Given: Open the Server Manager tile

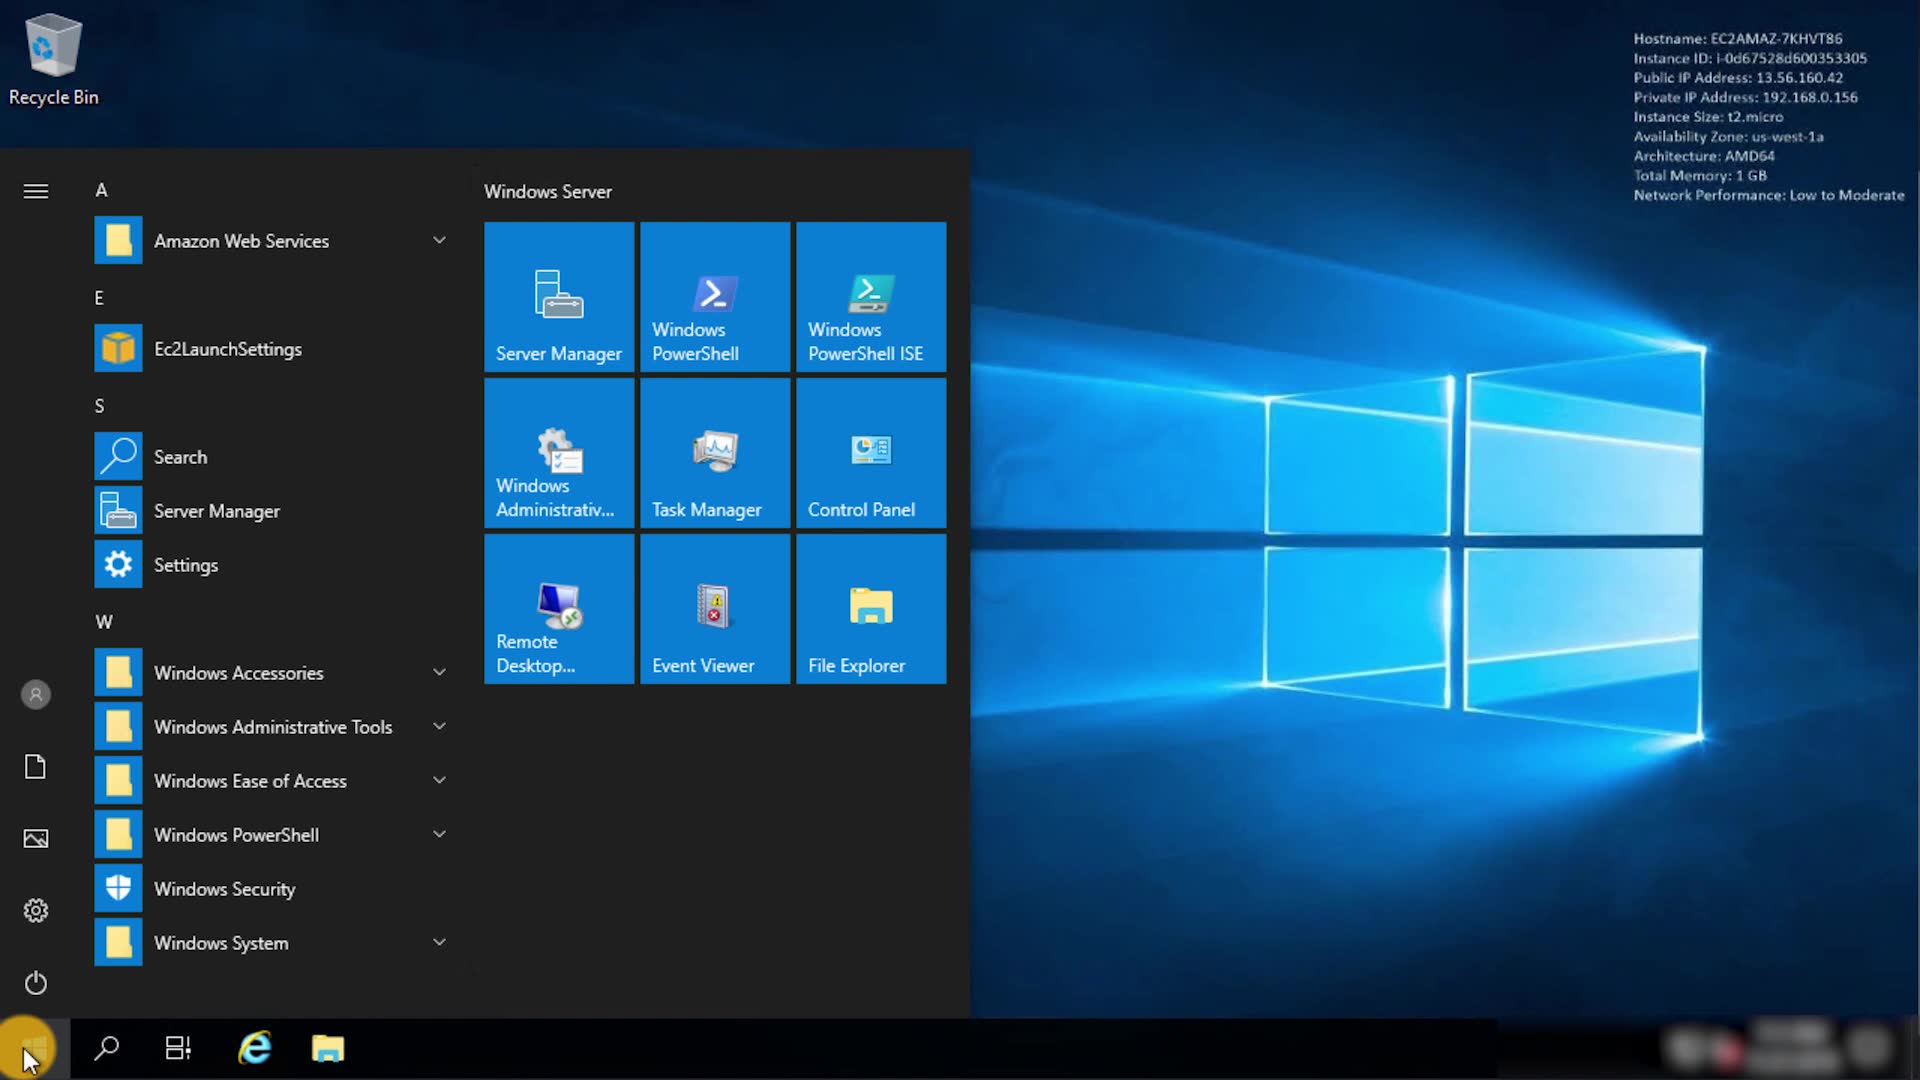Looking at the screenshot, I should point(559,297).
